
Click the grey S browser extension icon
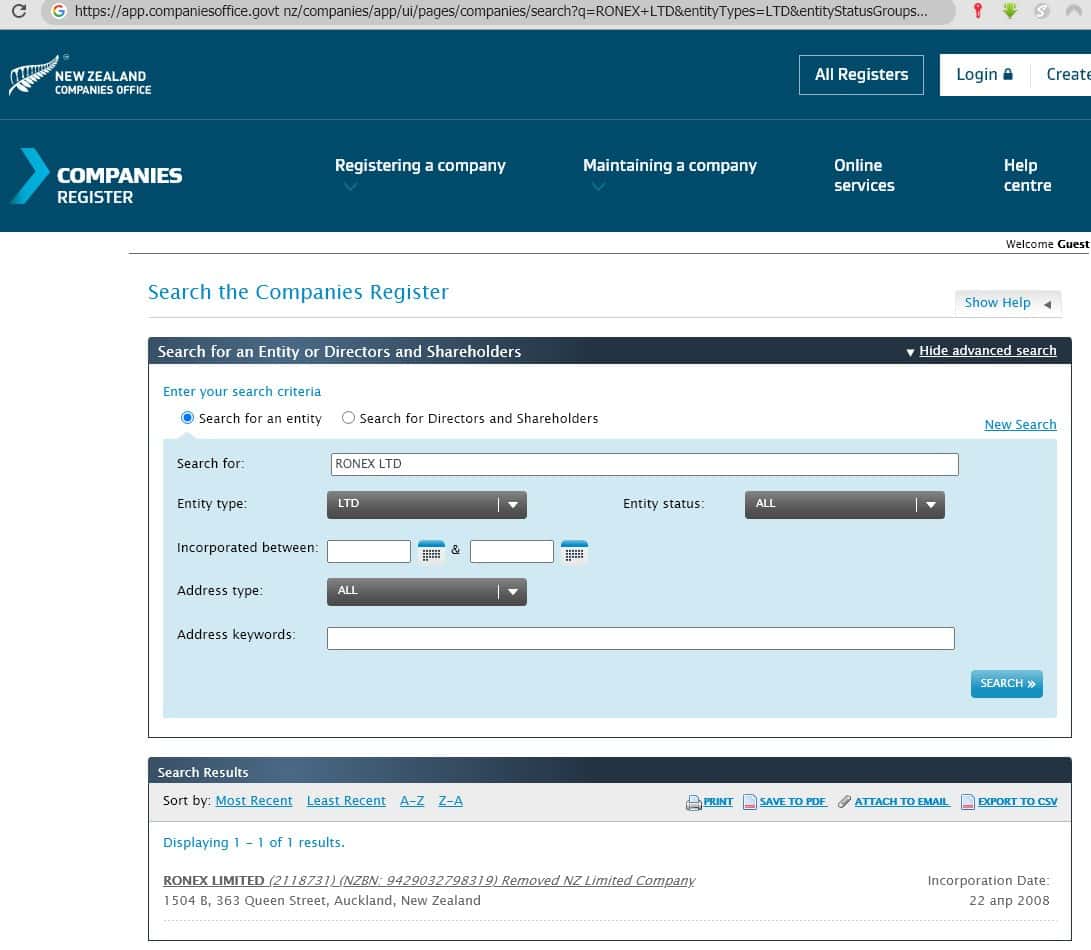coord(1042,10)
